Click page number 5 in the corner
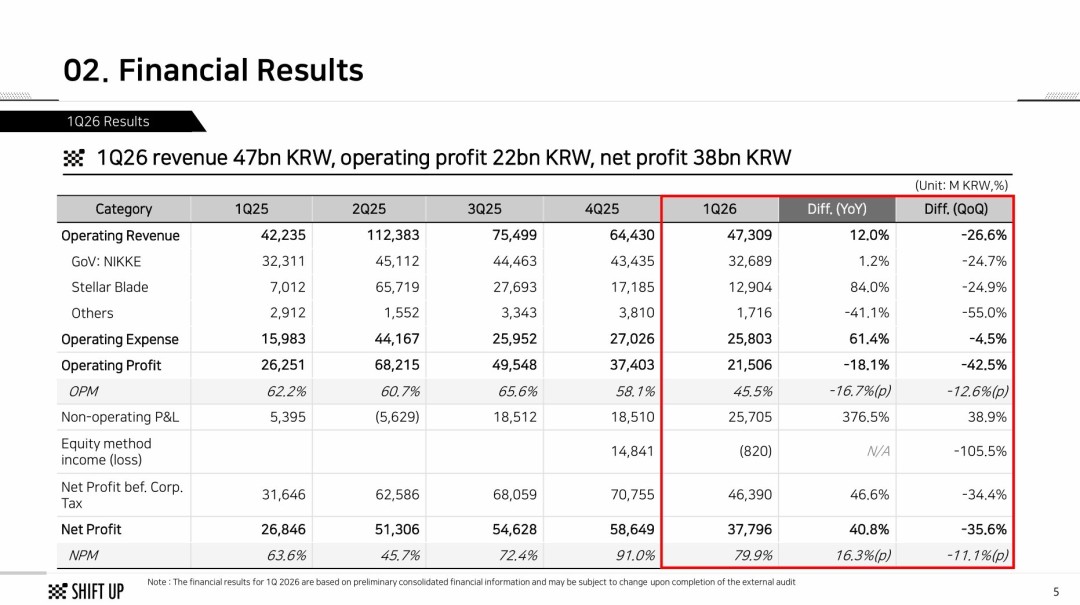 pos(1056,592)
